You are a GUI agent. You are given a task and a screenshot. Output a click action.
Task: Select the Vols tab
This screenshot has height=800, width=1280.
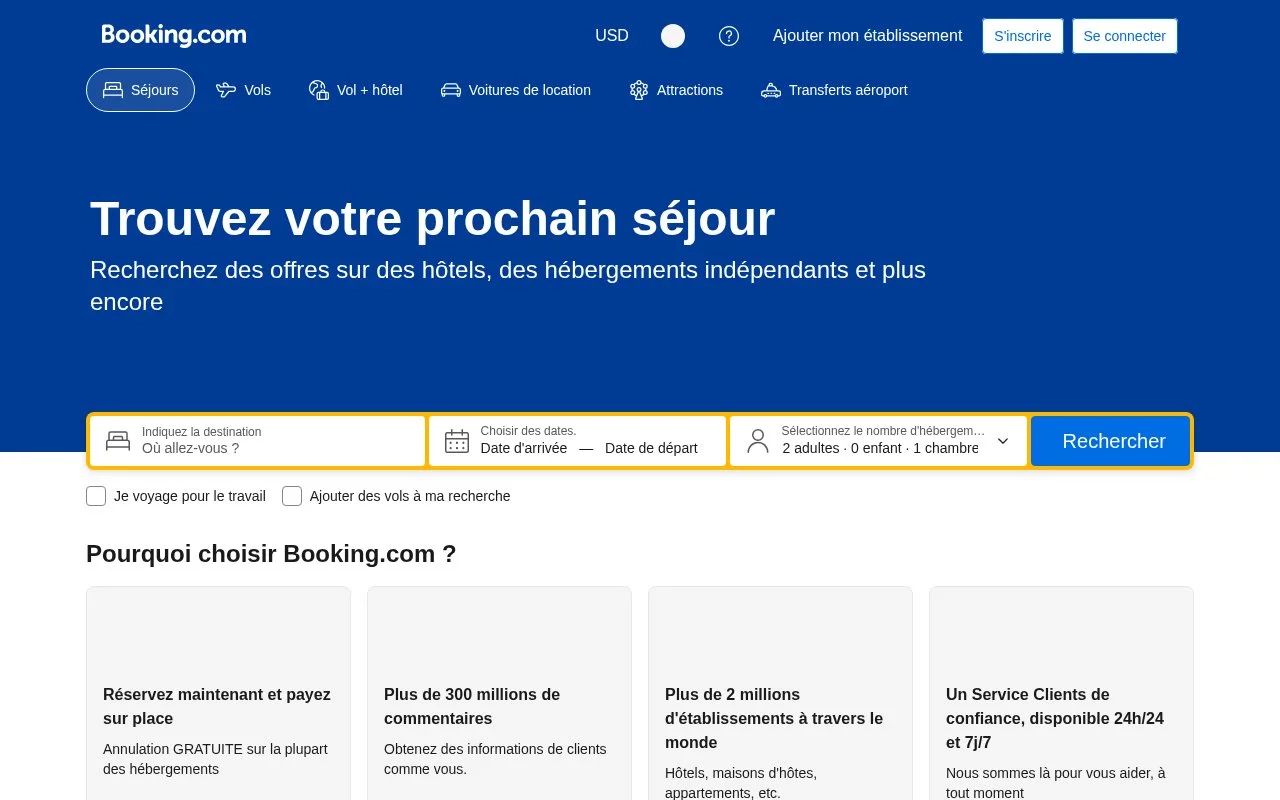coord(244,90)
